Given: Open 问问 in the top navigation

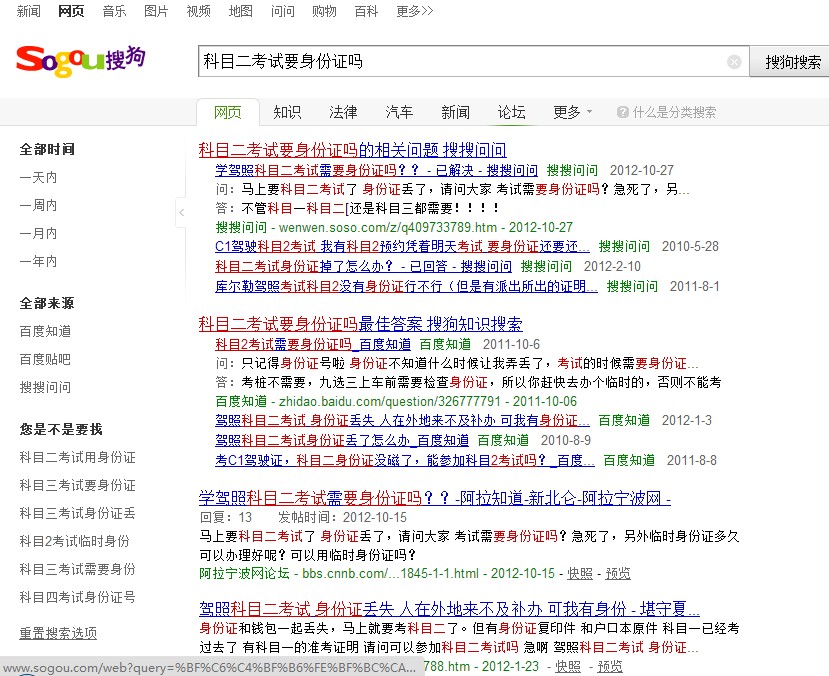Looking at the screenshot, I should (282, 11).
